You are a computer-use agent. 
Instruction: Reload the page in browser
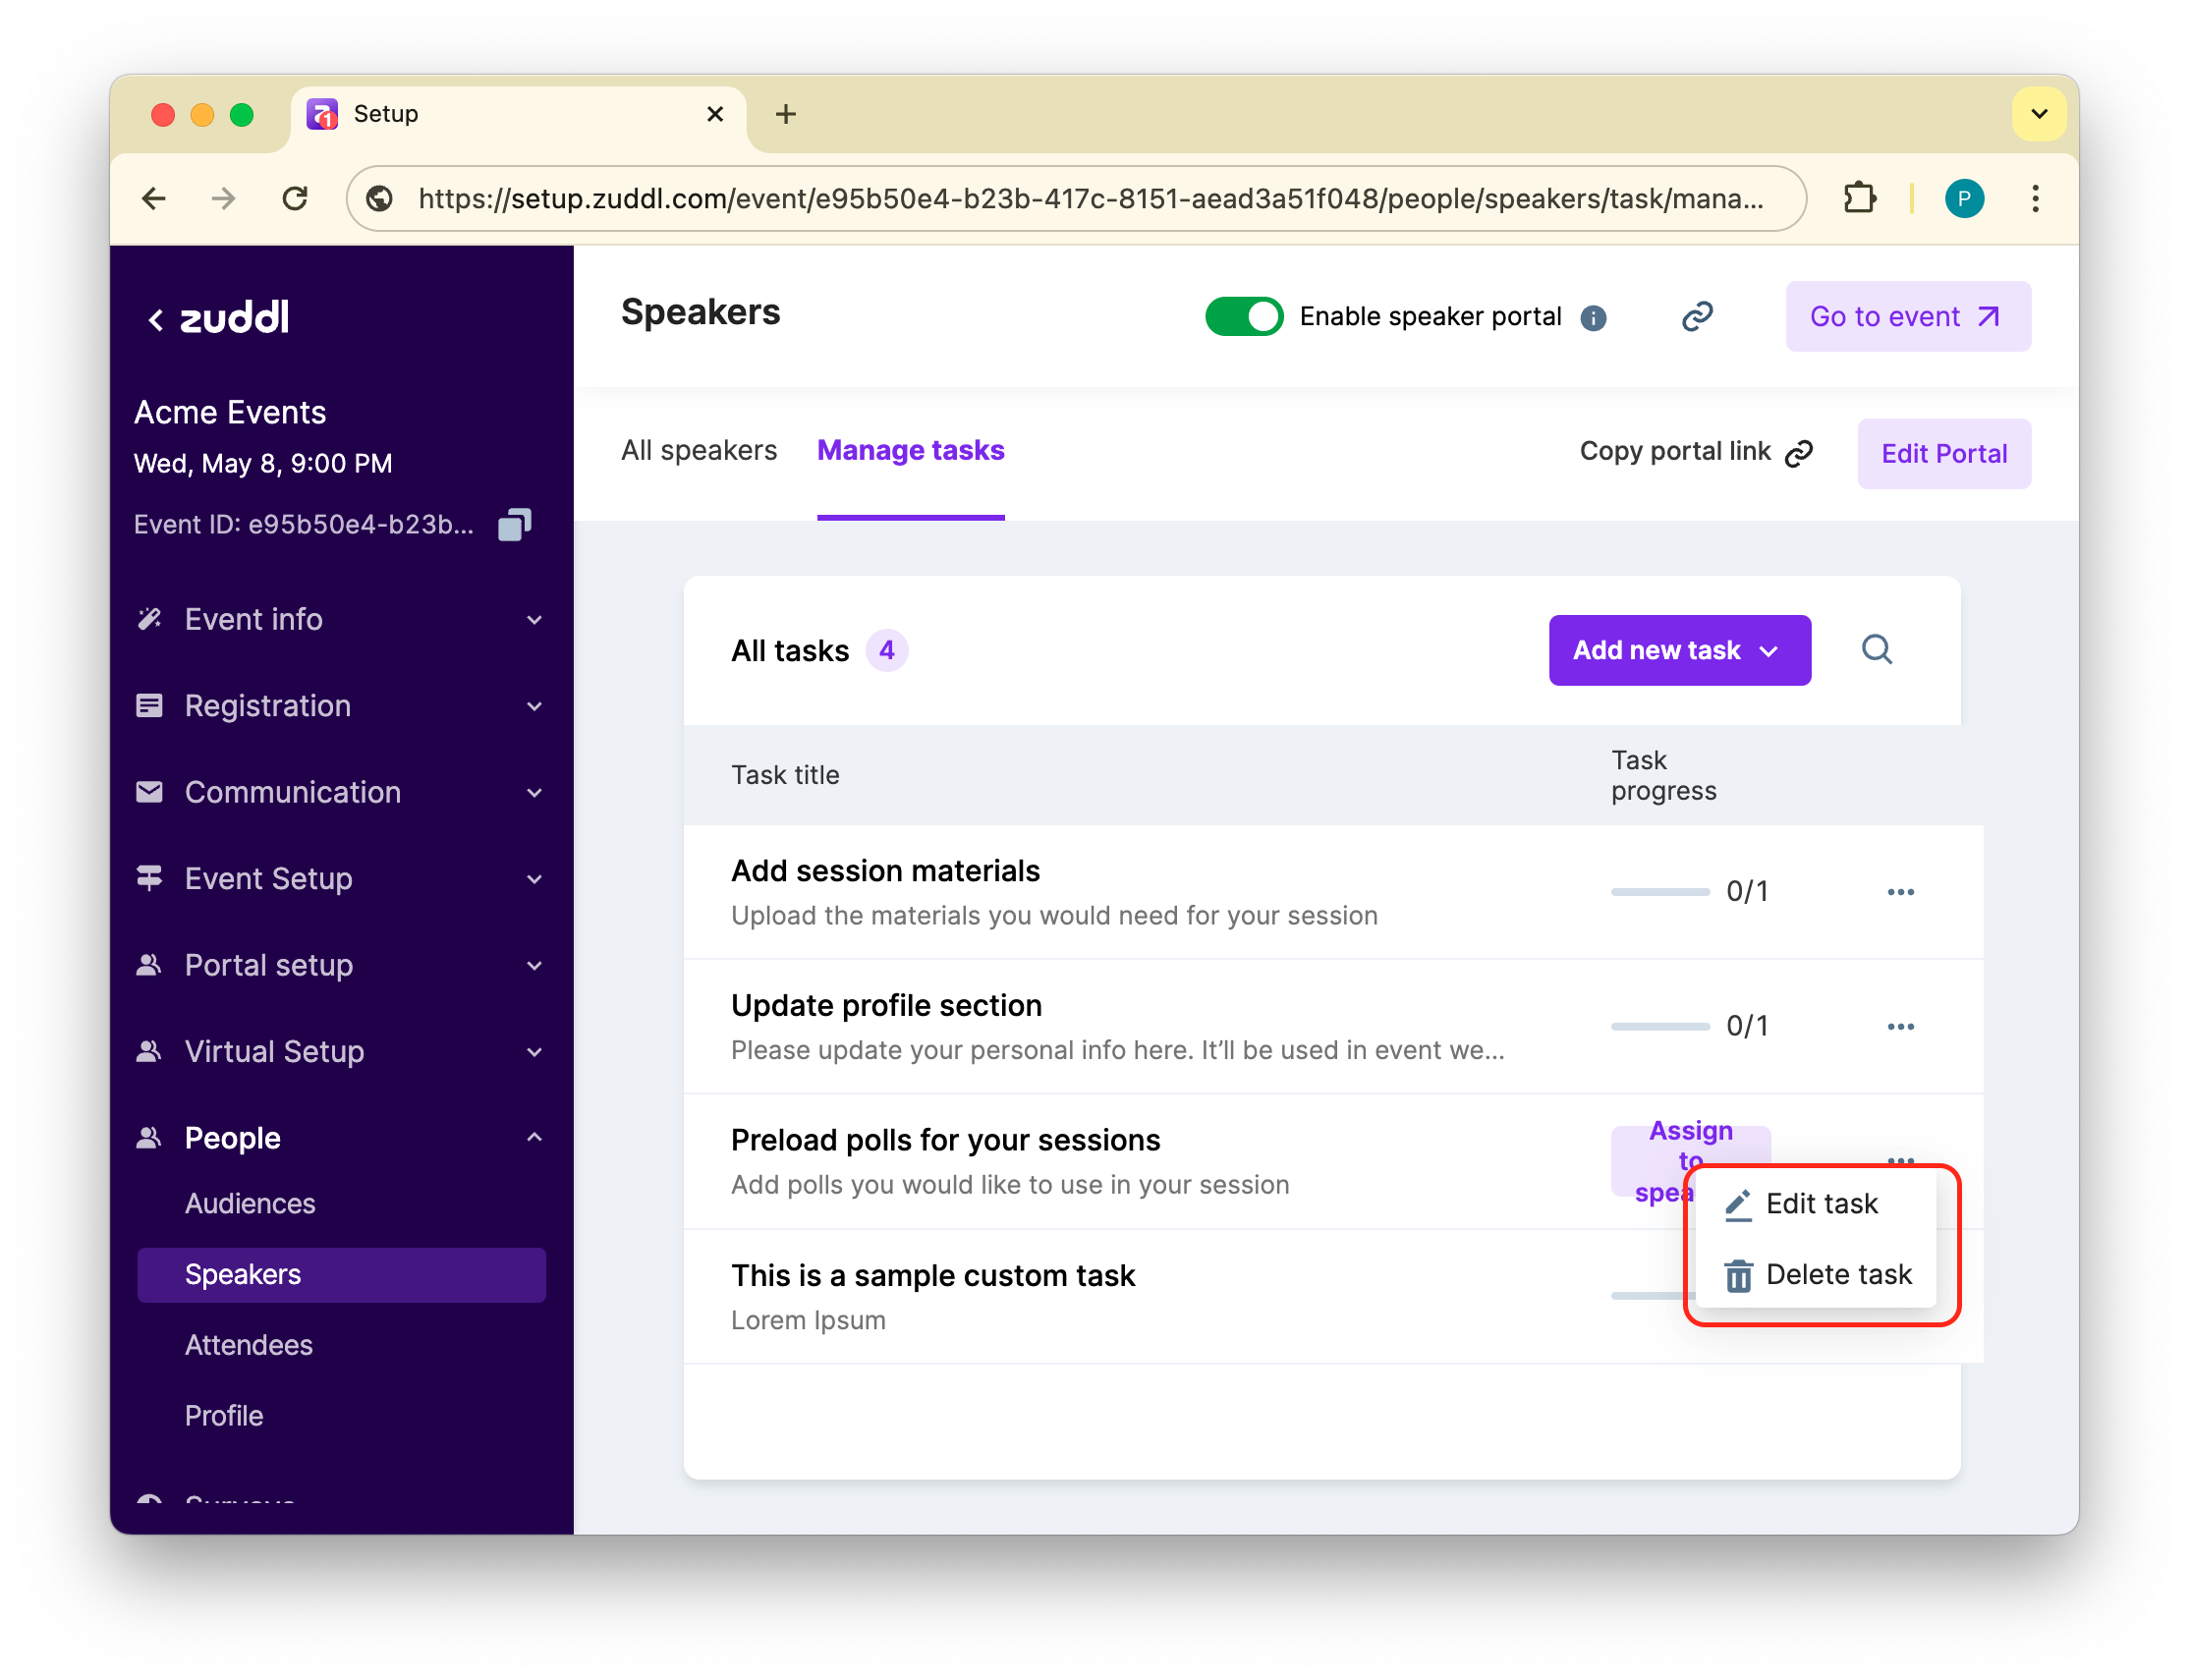click(x=295, y=199)
